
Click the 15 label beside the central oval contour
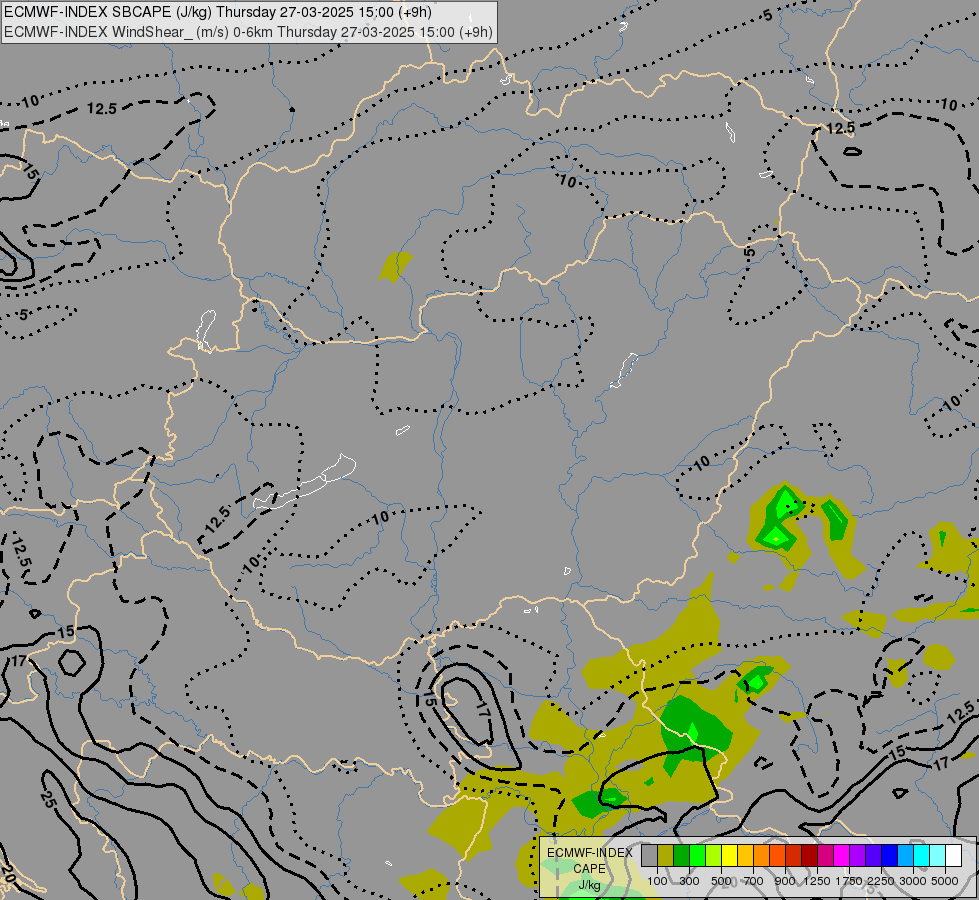(x=429, y=700)
